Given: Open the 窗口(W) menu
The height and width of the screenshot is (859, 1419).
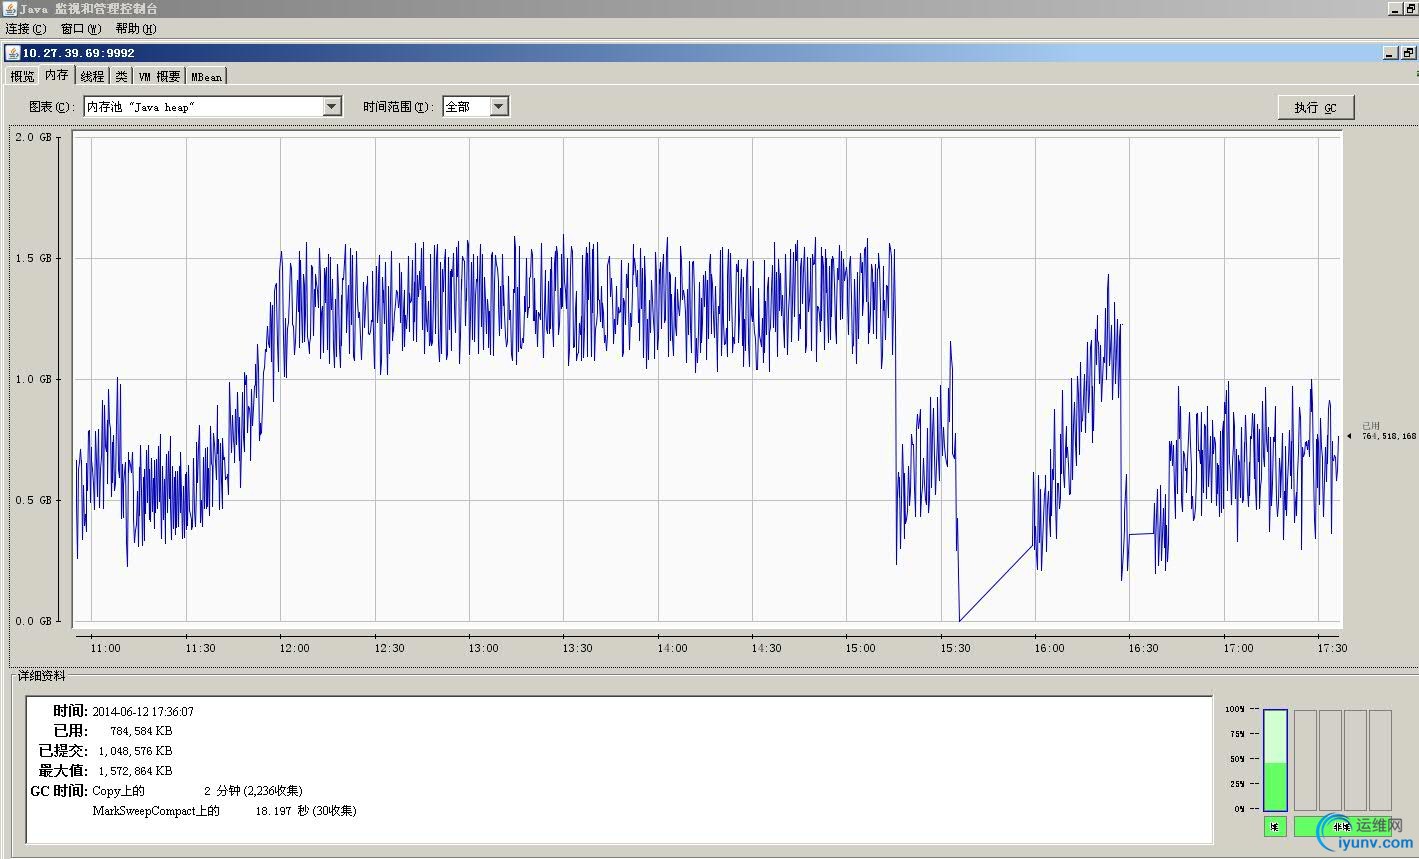Looking at the screenshot, I should click(x=81, y=29).
